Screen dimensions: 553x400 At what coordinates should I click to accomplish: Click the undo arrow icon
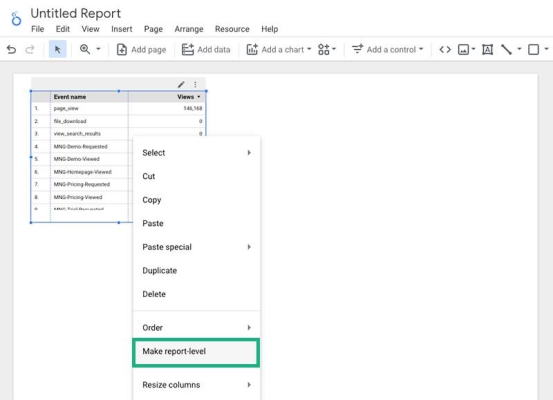pyautogui.click(x=11, y=49)
